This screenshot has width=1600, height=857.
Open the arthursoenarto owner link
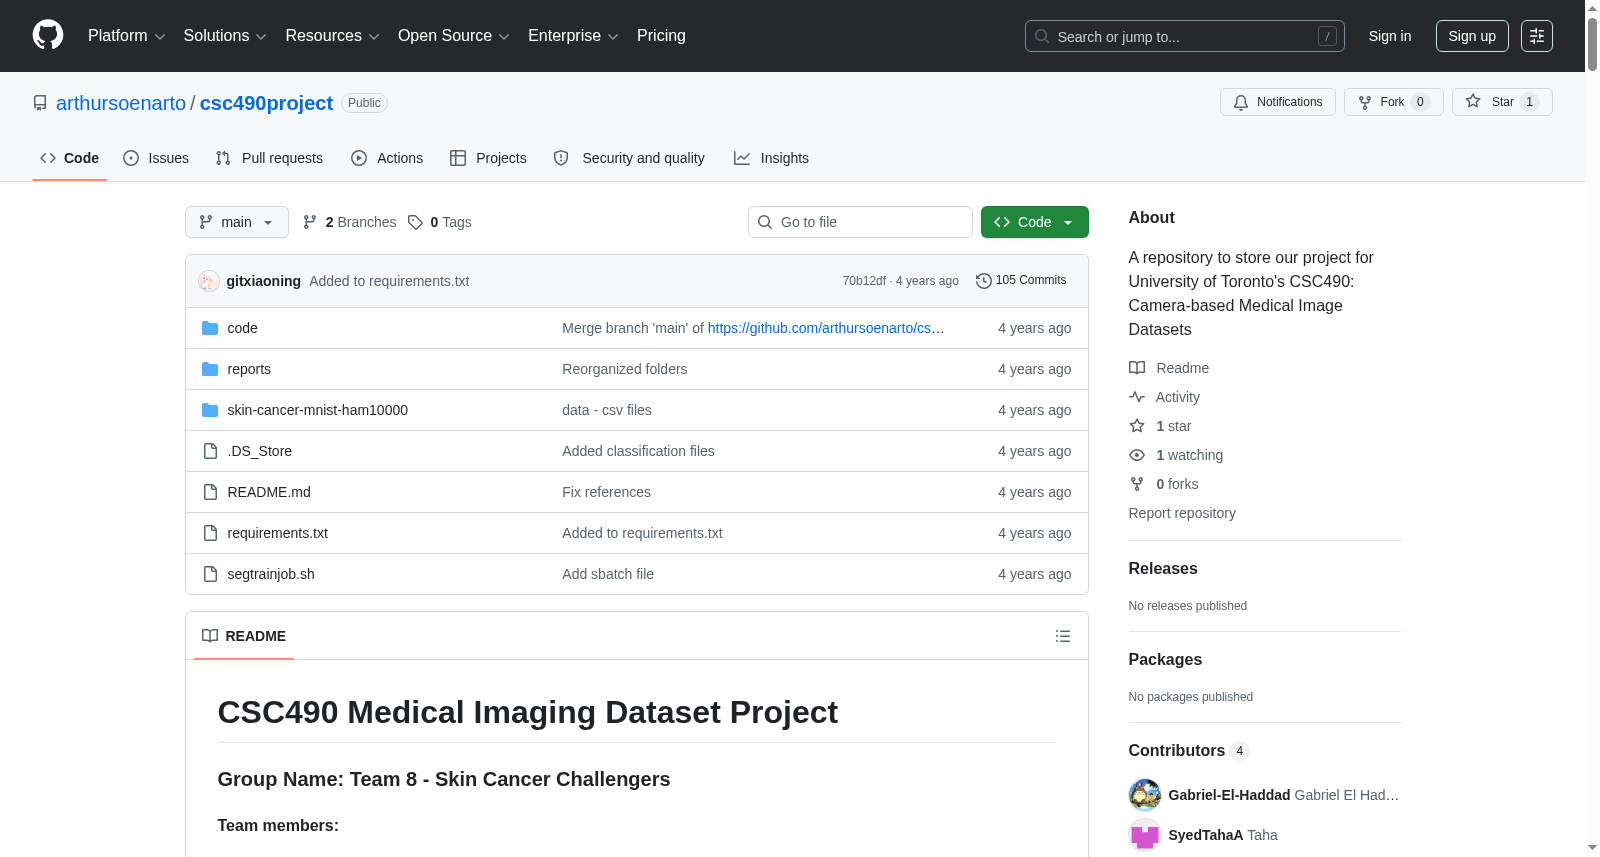click(x=121, y=103)
